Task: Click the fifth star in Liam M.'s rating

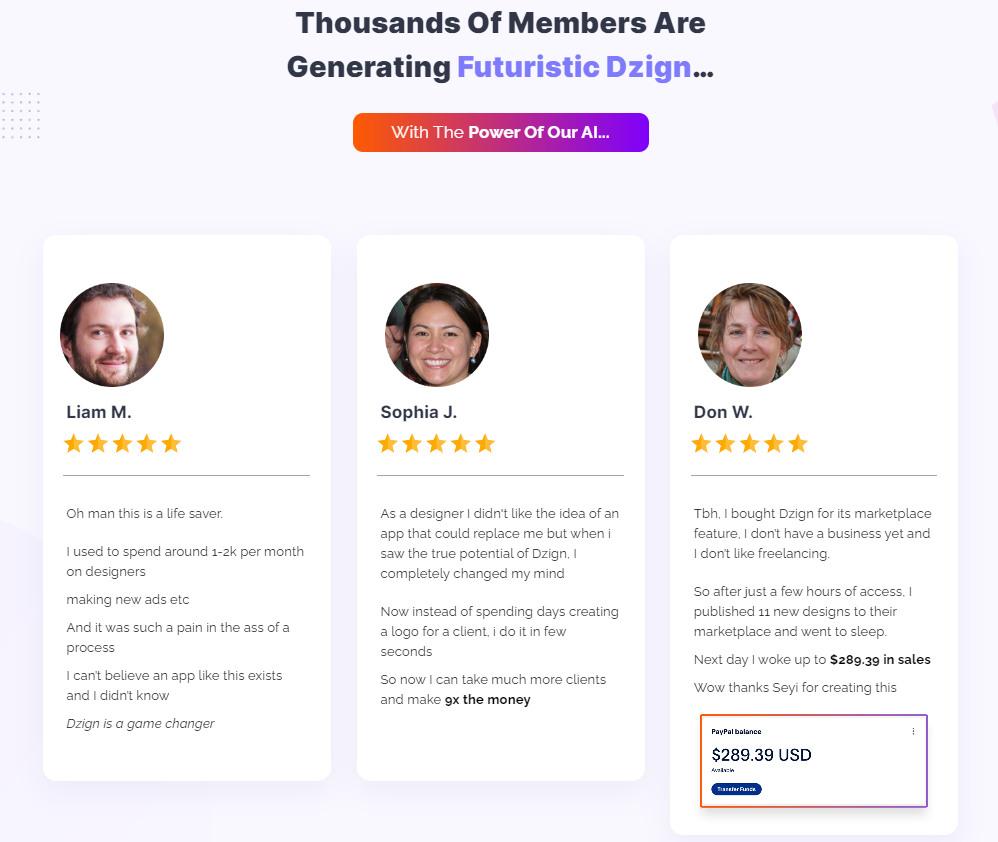Action: (x=171, y=444)
